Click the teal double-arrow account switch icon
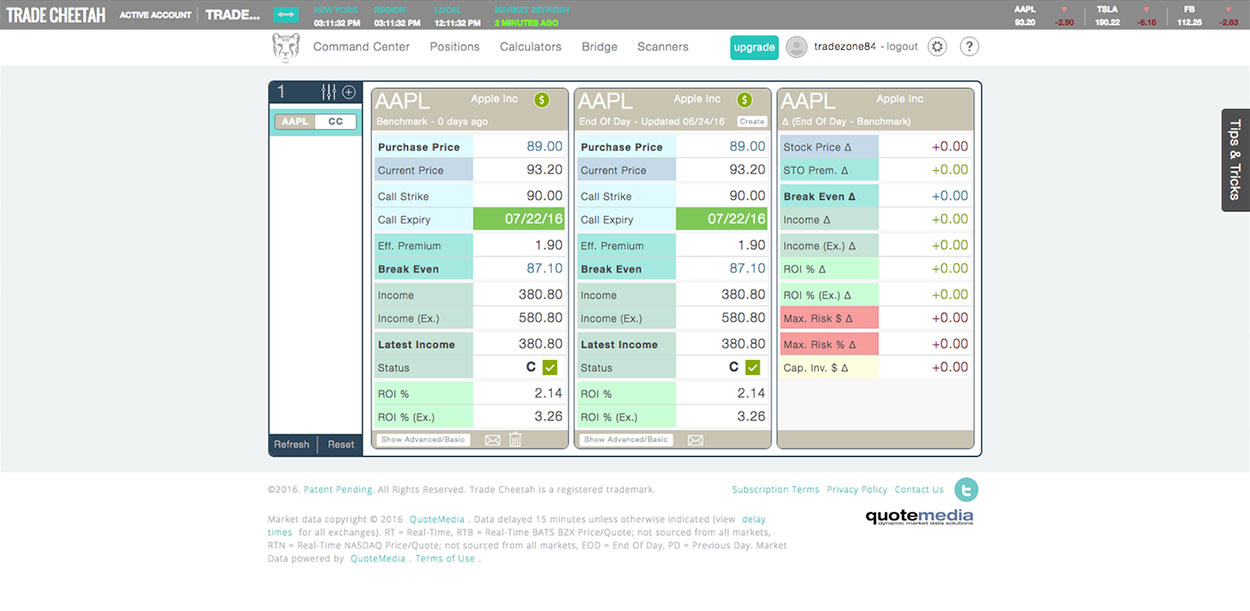1250x611 pixels. pos(287,15)
